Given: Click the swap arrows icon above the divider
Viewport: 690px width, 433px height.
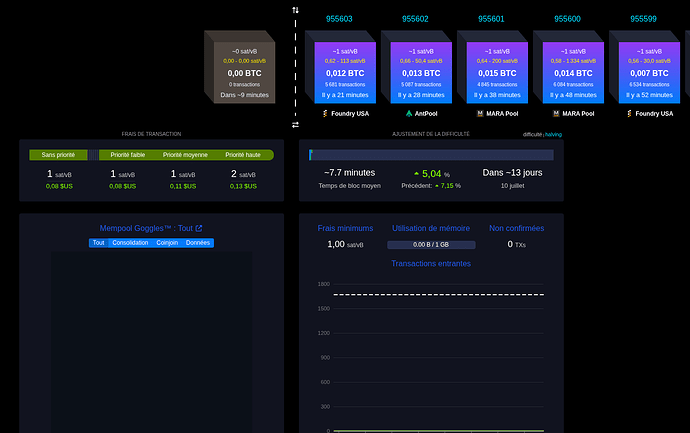Looking at the screenshot, I should click(x=295, y=10).
